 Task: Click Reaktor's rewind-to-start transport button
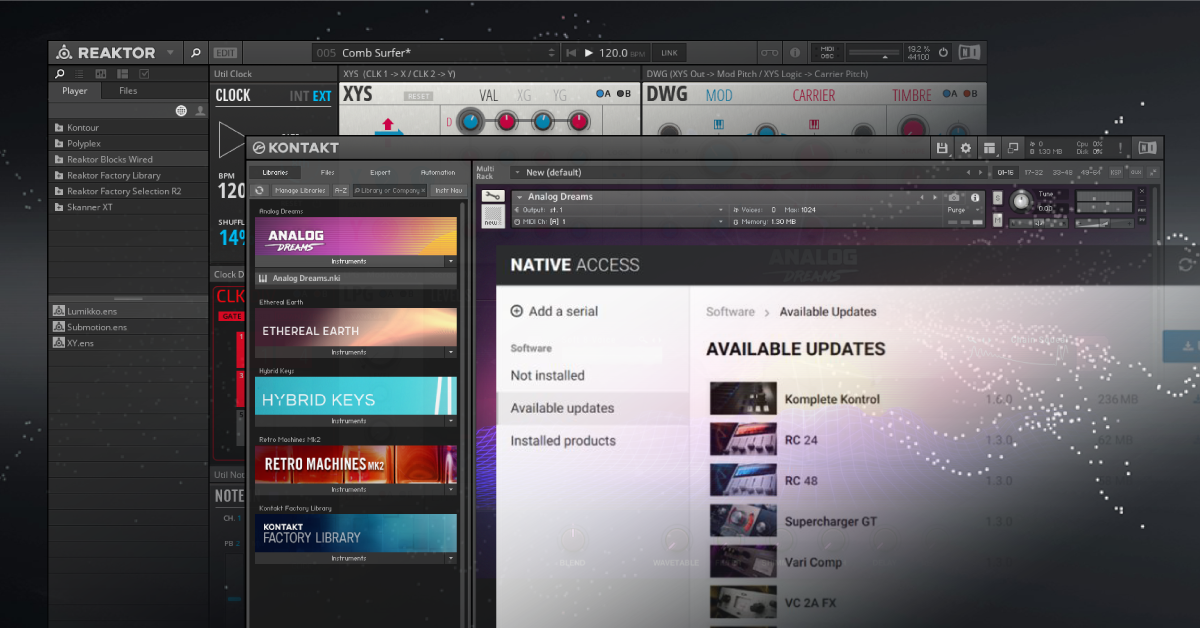point(571,53)
